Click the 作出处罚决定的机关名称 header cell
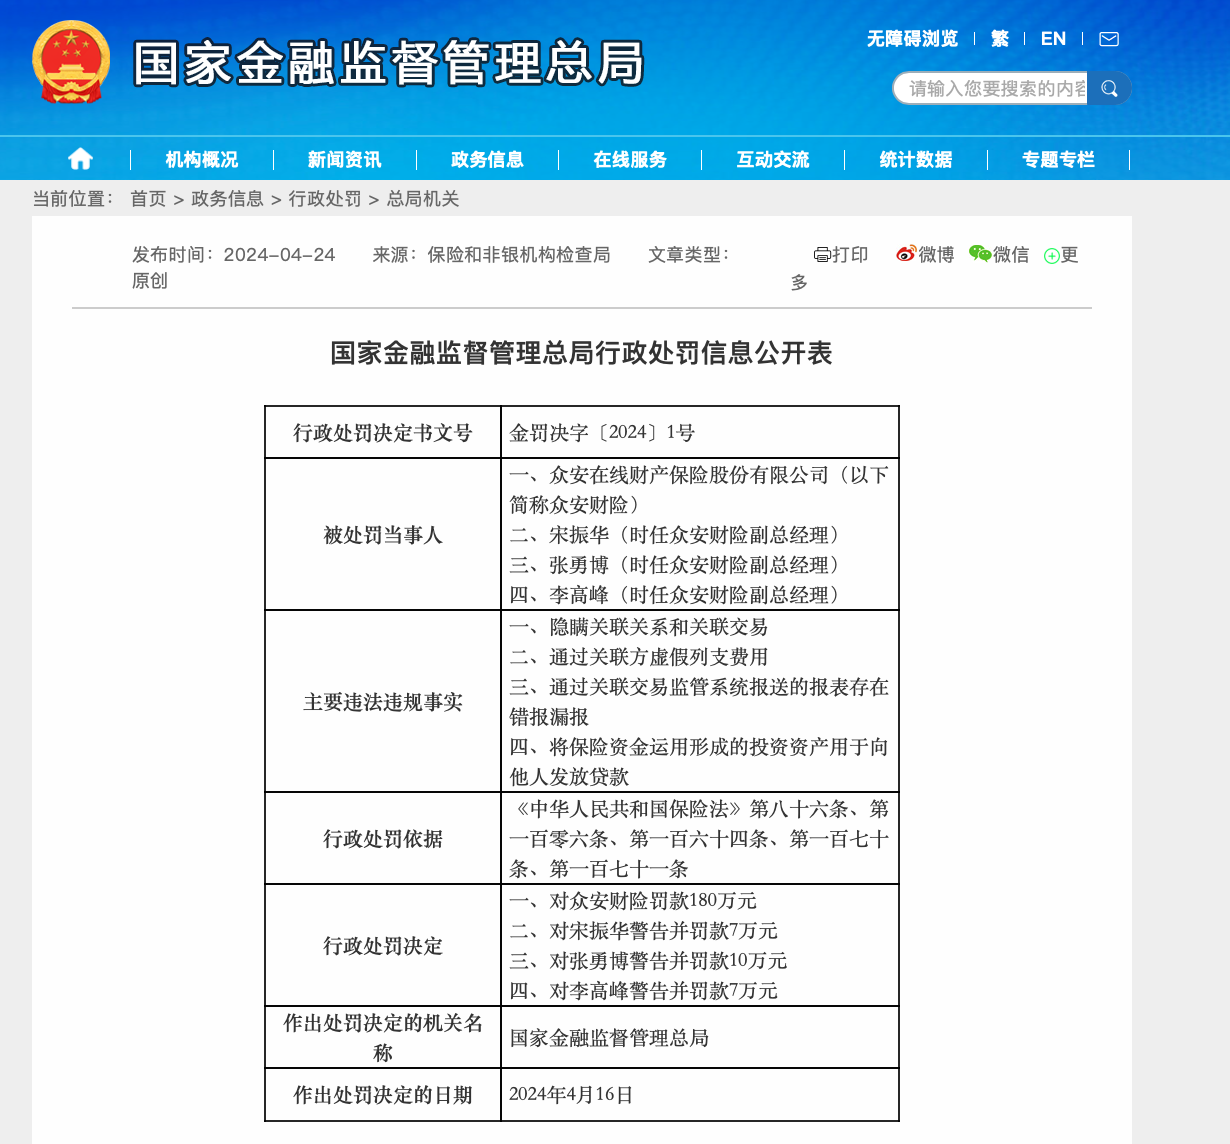This screenshot has height=1144, width=1230. coord(383,1038)
